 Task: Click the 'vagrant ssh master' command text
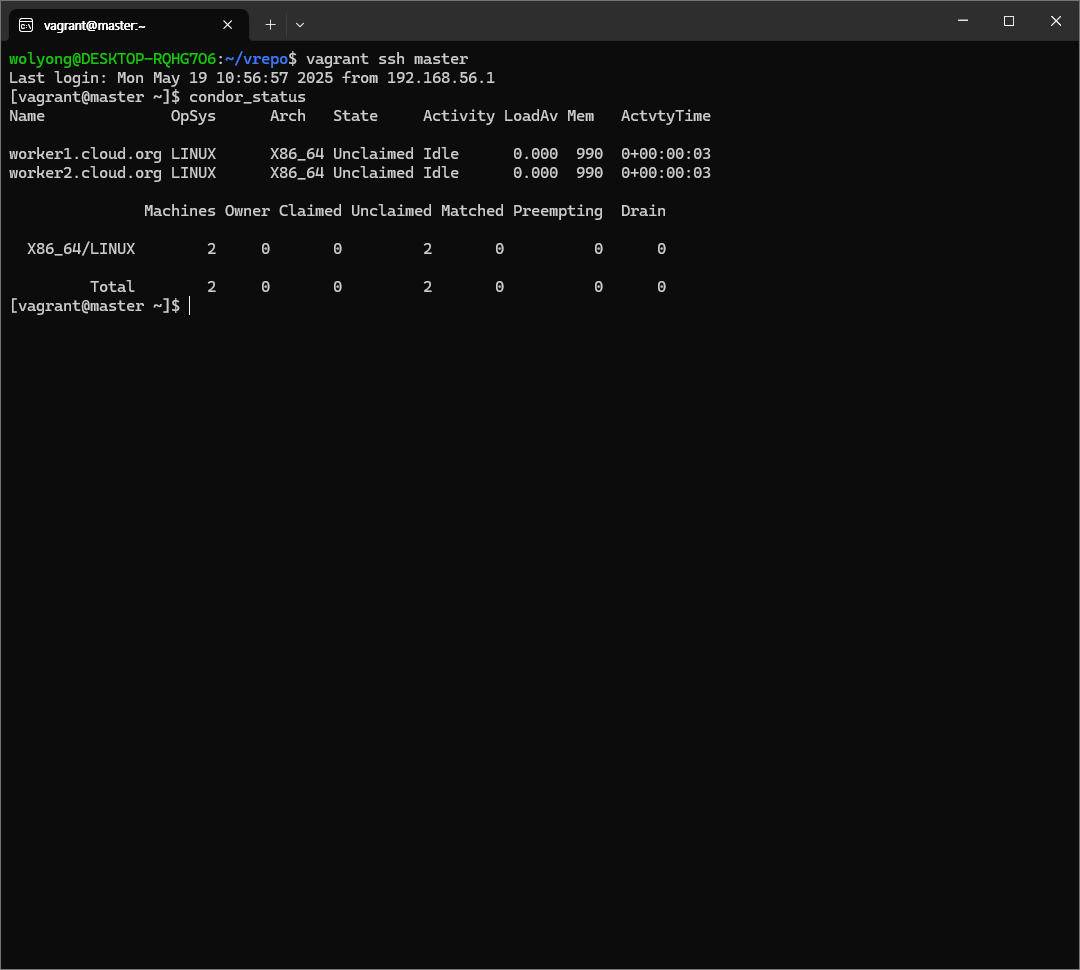[x=386, y=59]
